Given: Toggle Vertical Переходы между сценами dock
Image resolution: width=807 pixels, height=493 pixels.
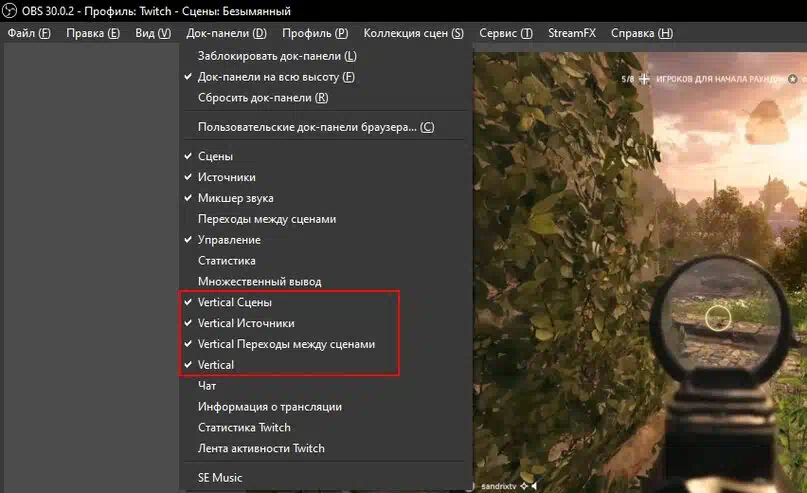Looking at the screenshot, I should point(325,344).
